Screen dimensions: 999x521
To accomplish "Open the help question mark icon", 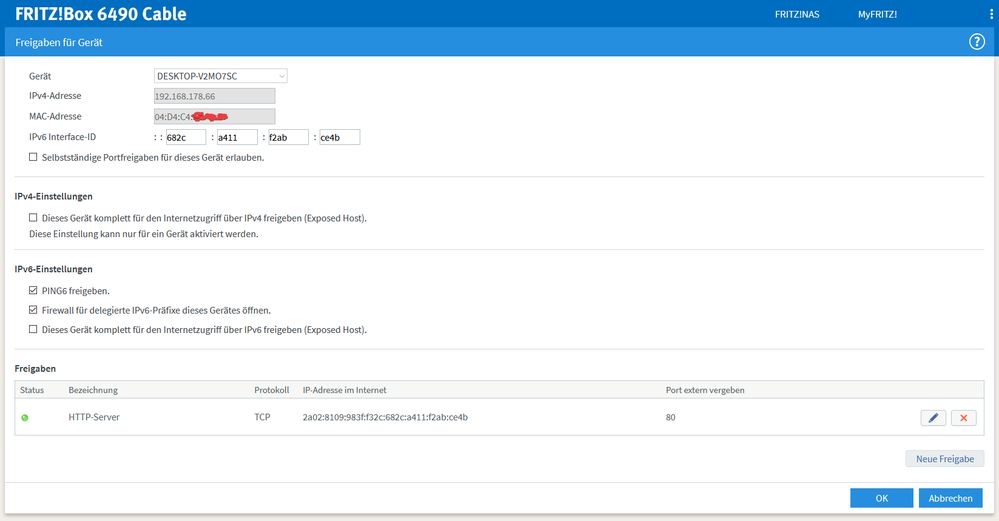I will 977,42.
